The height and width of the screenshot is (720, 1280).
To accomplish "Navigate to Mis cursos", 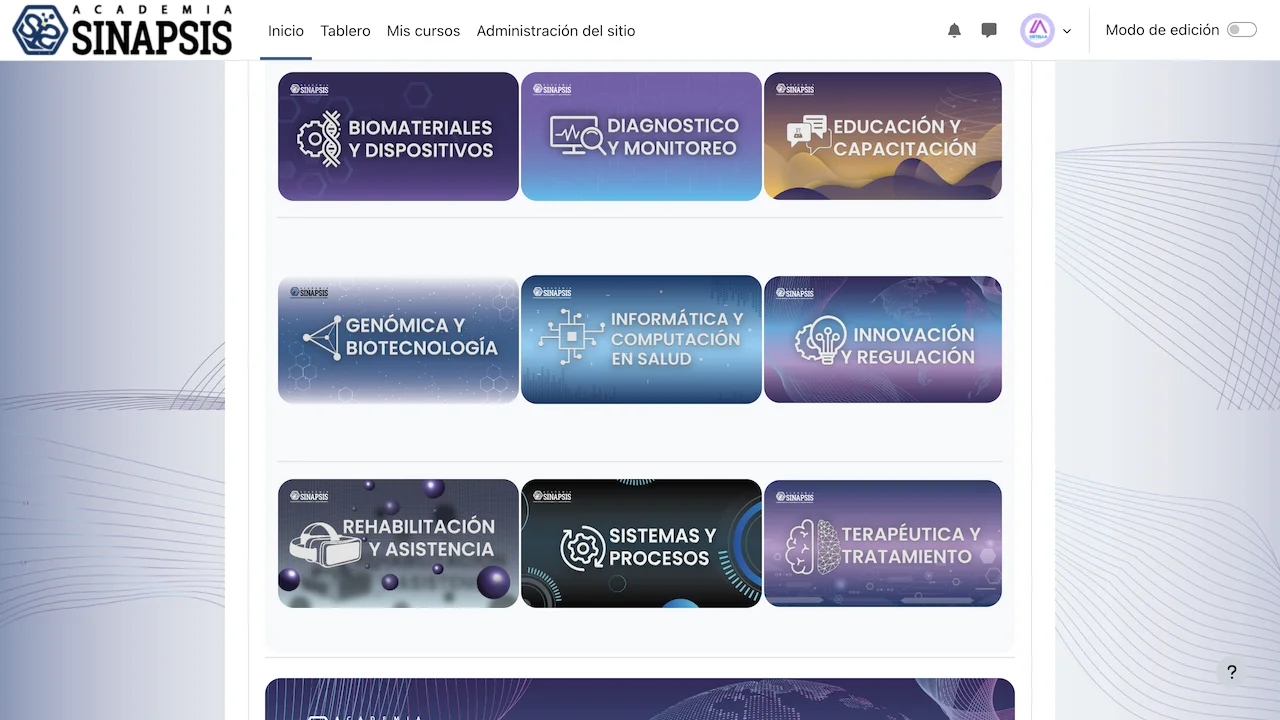I will pyautogui.click(x=423, y=31).
